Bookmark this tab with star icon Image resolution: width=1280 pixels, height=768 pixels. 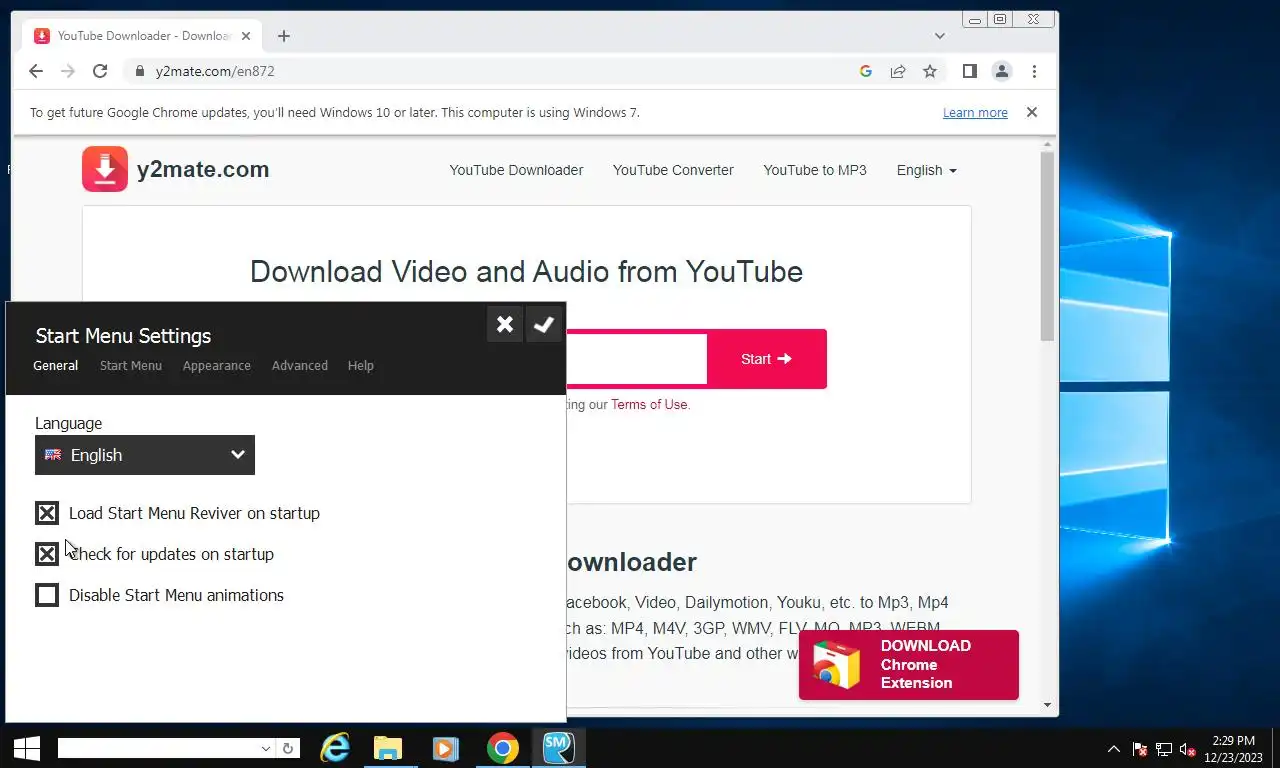930,71
